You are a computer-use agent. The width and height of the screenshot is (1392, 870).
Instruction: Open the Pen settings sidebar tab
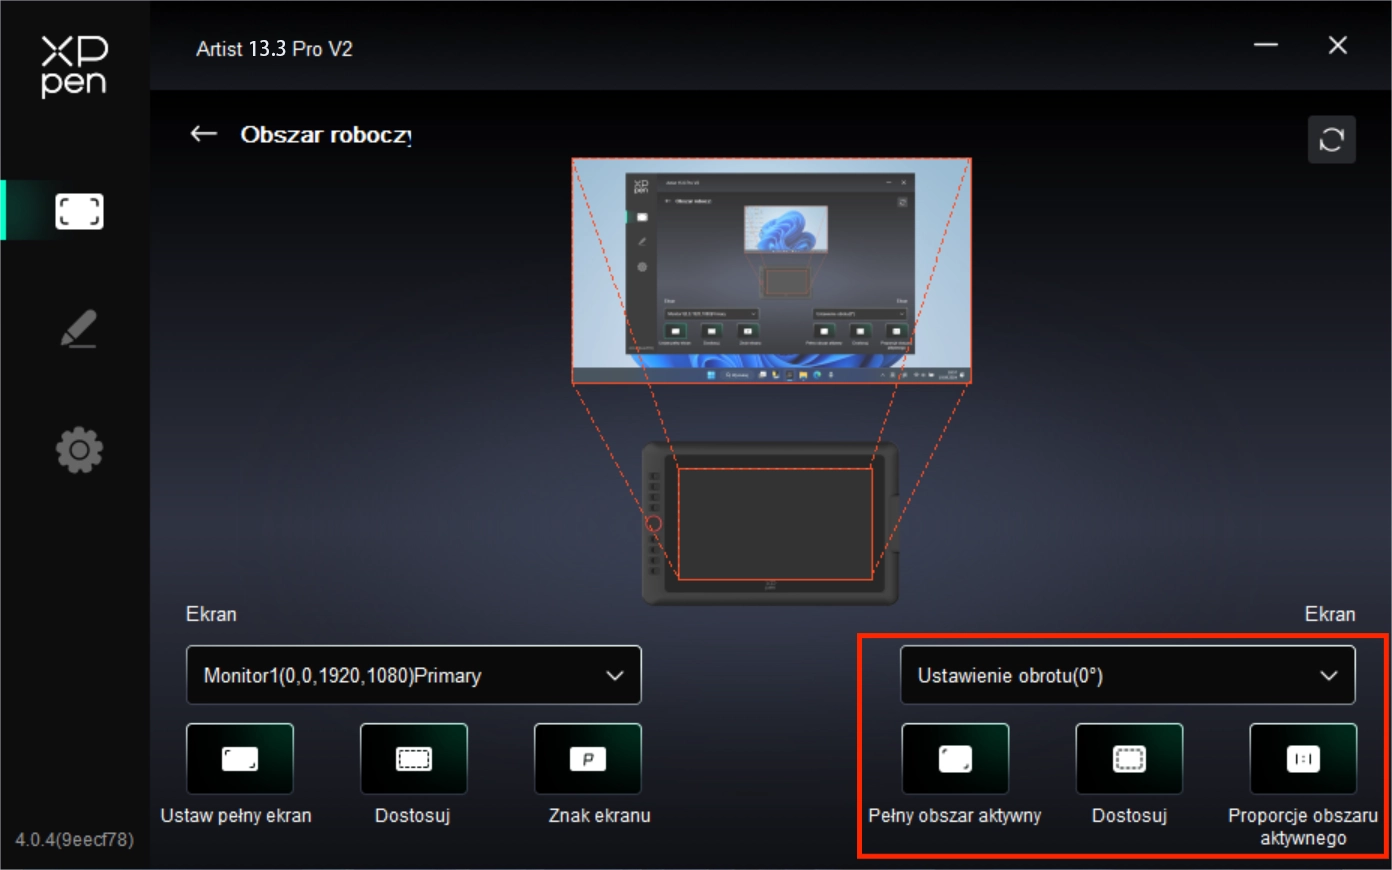pos(79,329)
